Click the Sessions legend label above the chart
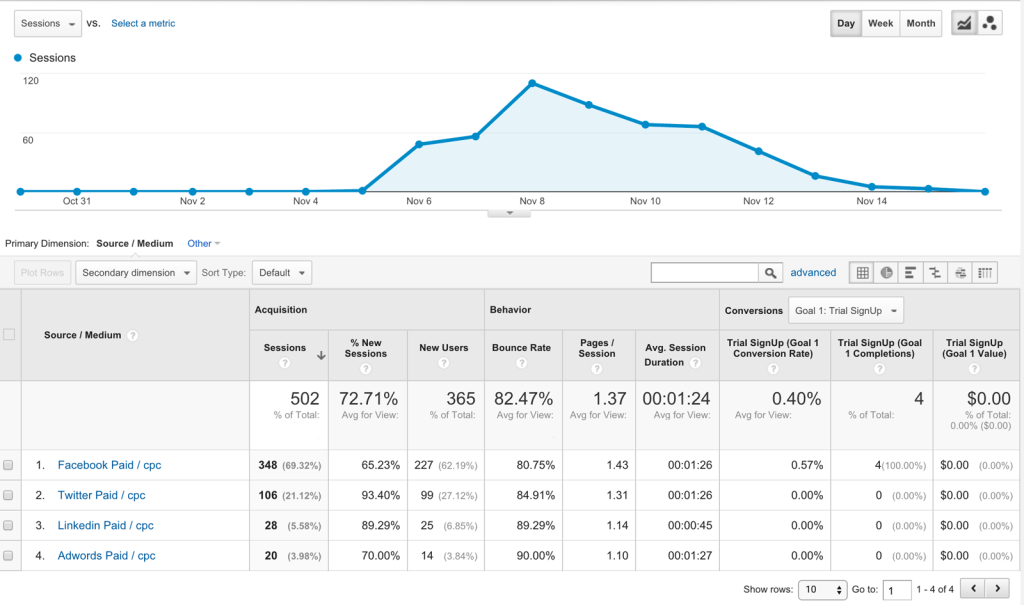 tap(52, 57)
